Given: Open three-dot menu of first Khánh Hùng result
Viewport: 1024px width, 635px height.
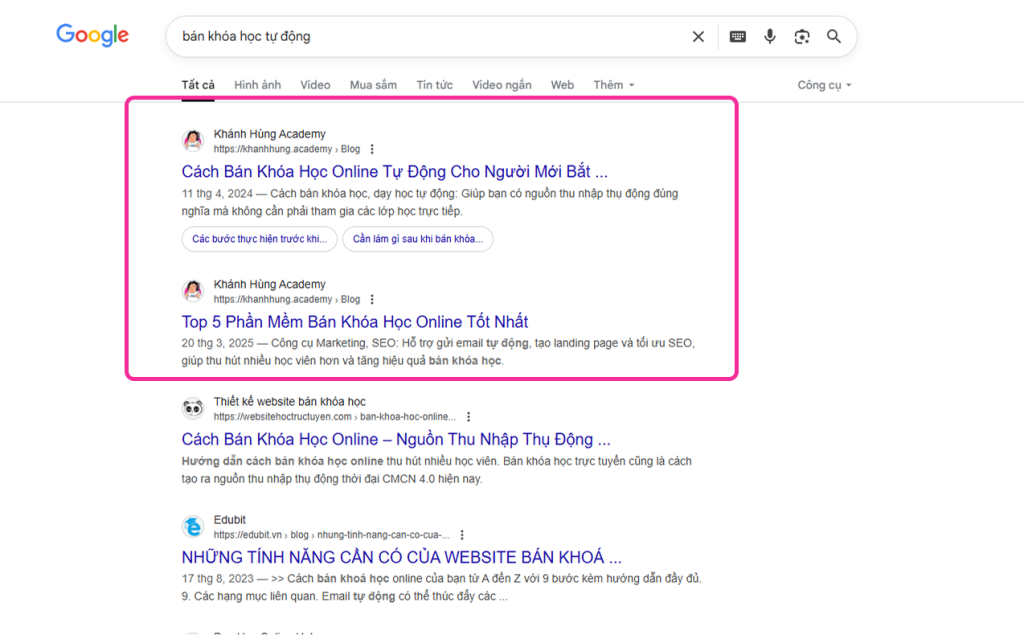Looking at the screenshot, I should 372,149.
